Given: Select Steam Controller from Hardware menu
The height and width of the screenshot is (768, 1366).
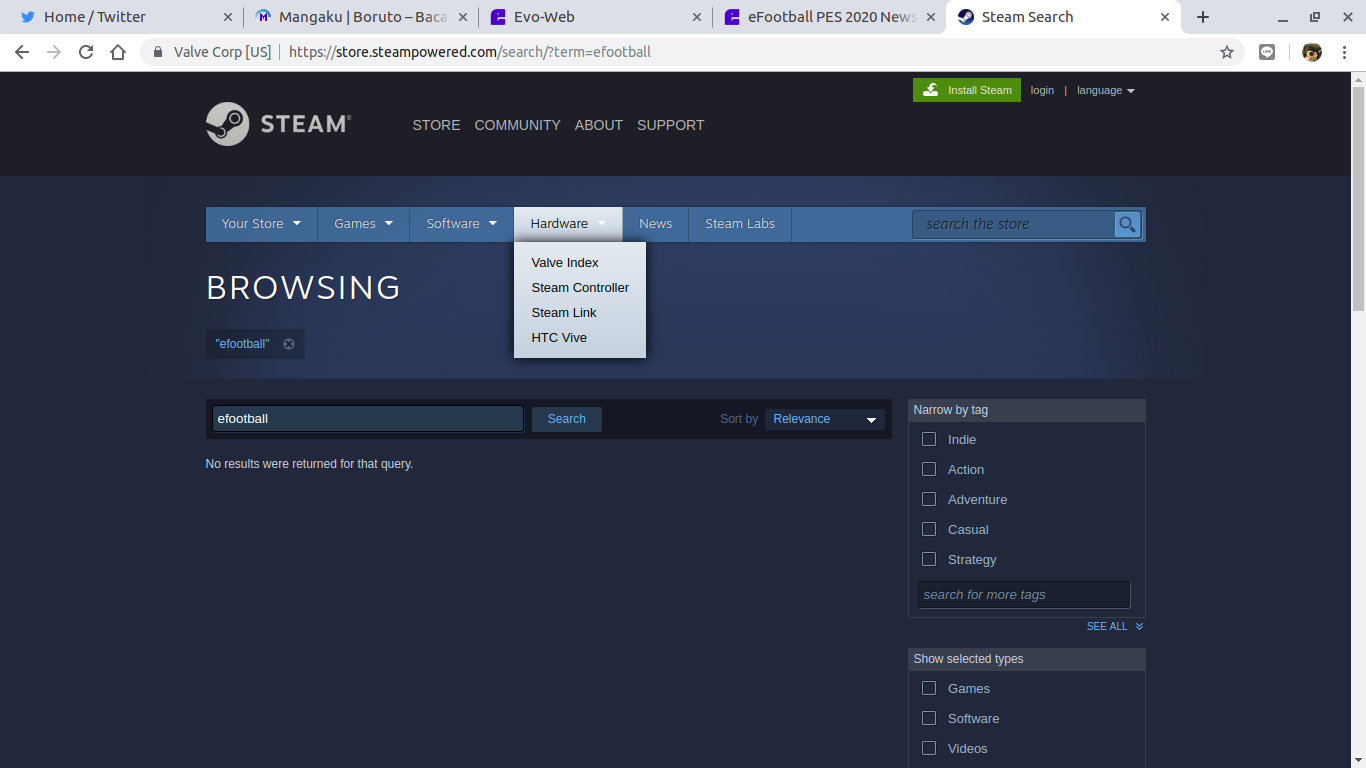Looking at the screenshot, I should pos(580,288).
